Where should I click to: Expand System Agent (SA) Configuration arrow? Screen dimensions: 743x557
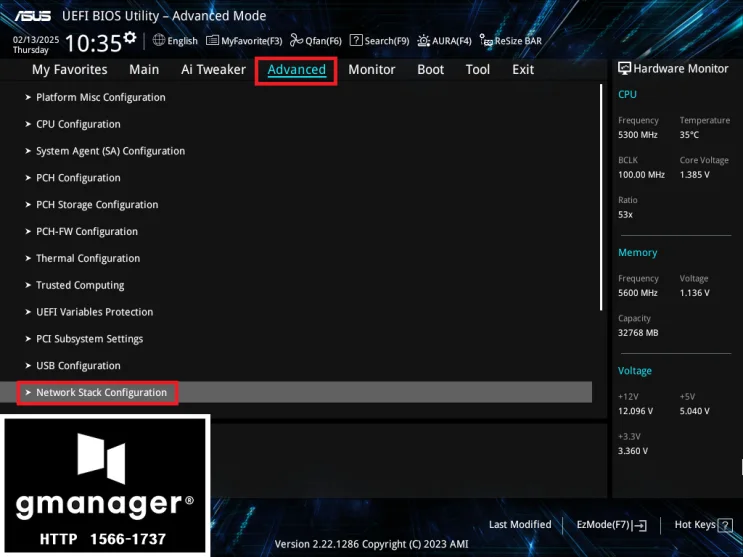pos(28,151)
